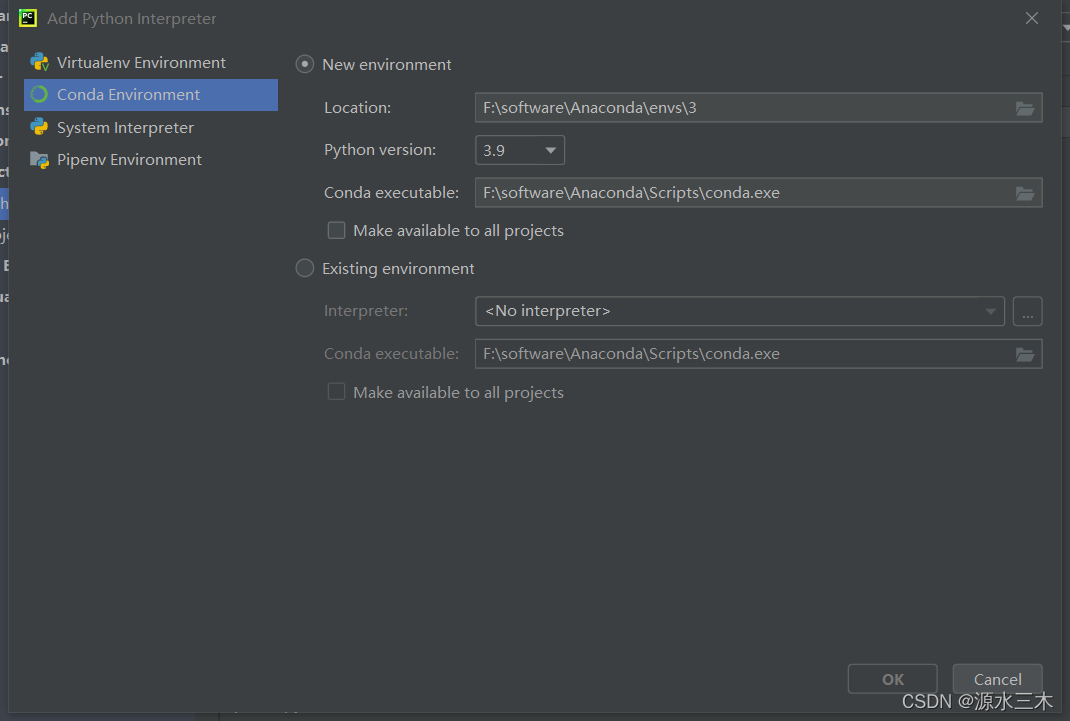
Task: Click the Pipenv Environment folder icon
Action: coord(40,160)
